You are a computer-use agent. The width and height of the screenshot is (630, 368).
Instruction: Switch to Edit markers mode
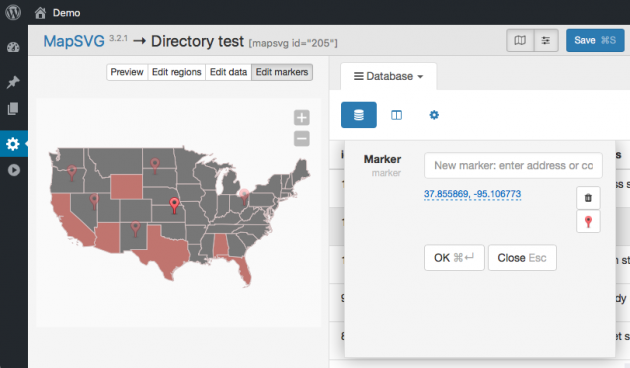tap(282, 72)
